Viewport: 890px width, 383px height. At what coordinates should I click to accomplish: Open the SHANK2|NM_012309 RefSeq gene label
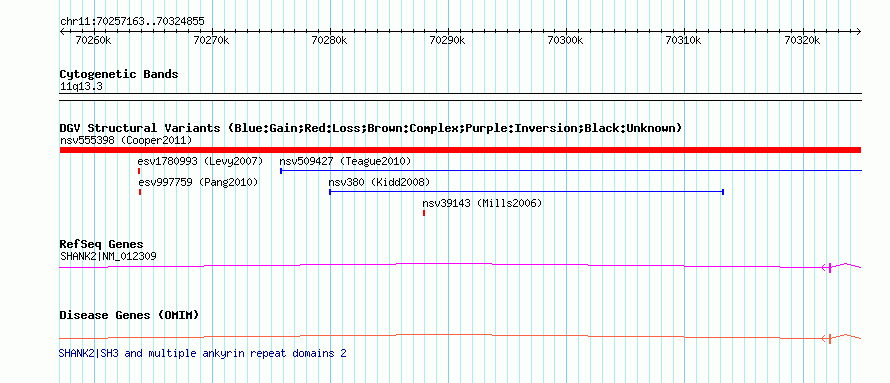pos(108,256)
